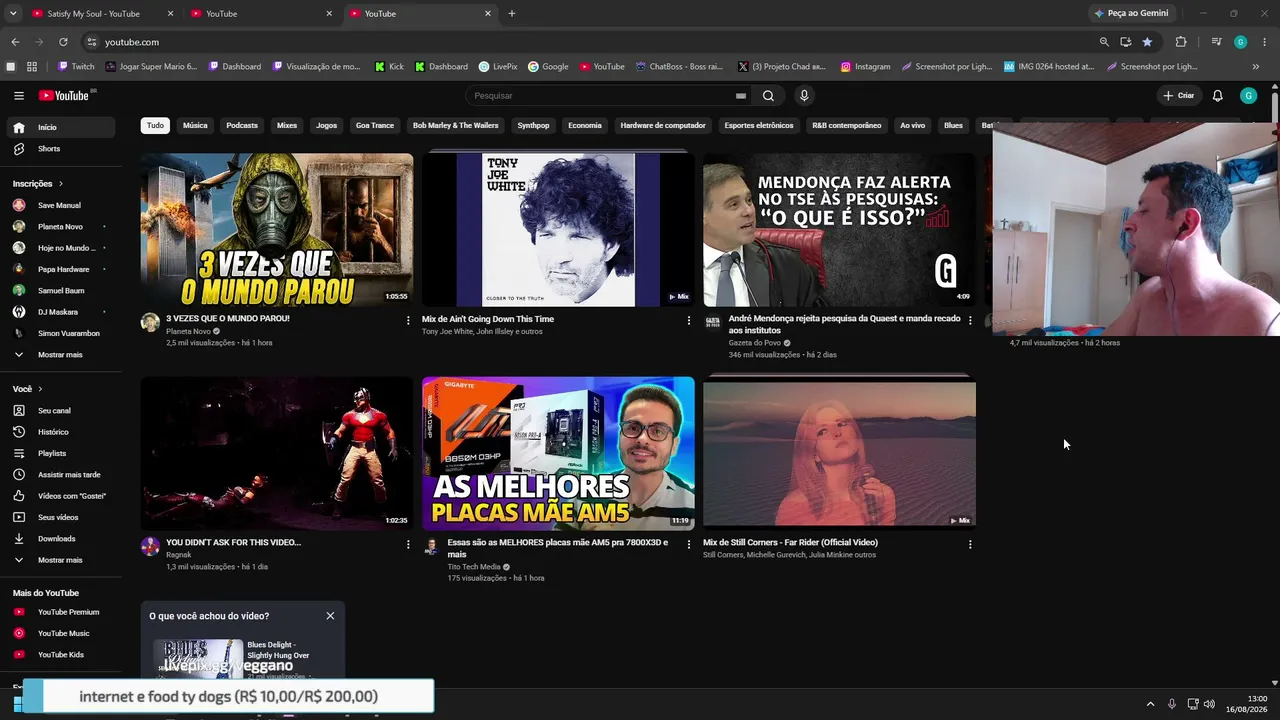Image resolution: width=1280 pixels, height=720 pixels.
Task: Open Tony Joe White mix thumbnail
Action: 558,230
